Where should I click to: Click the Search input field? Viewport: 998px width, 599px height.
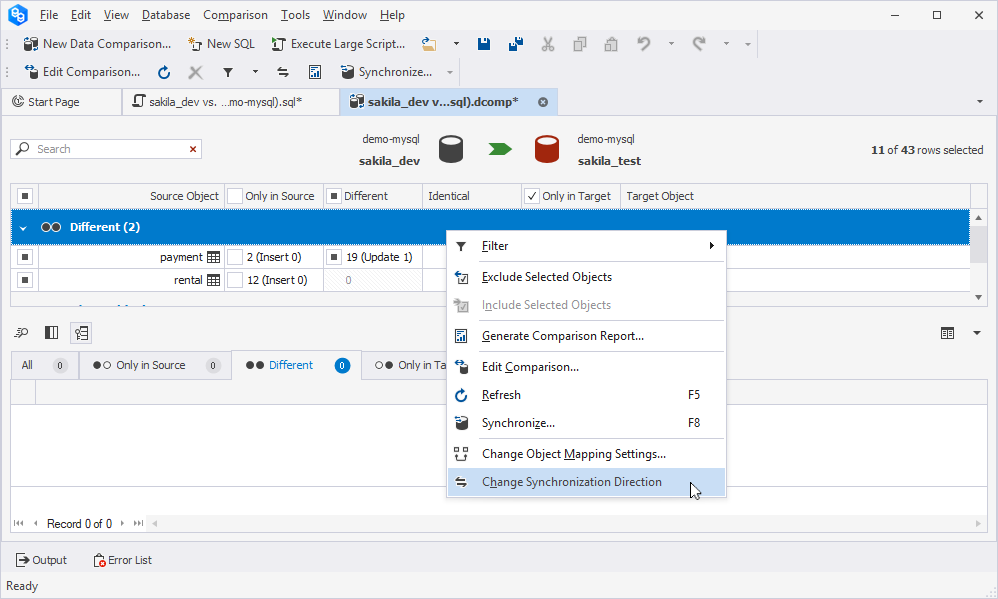coord(108,149)
